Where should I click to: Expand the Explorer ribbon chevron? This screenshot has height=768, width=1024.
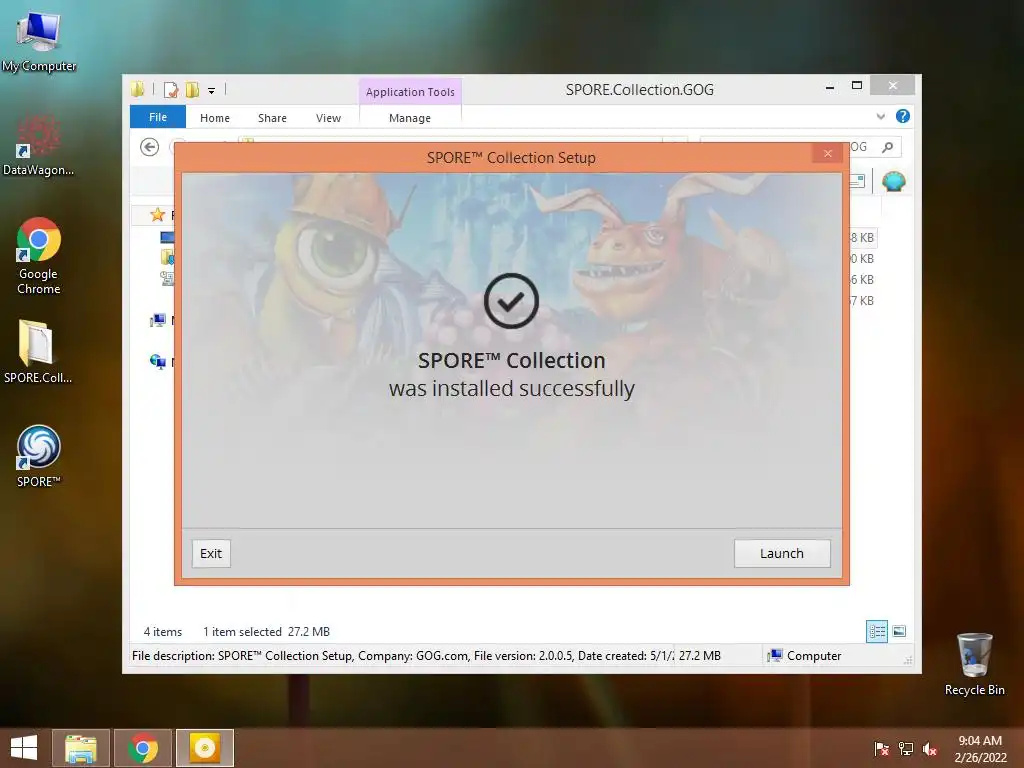880,116
